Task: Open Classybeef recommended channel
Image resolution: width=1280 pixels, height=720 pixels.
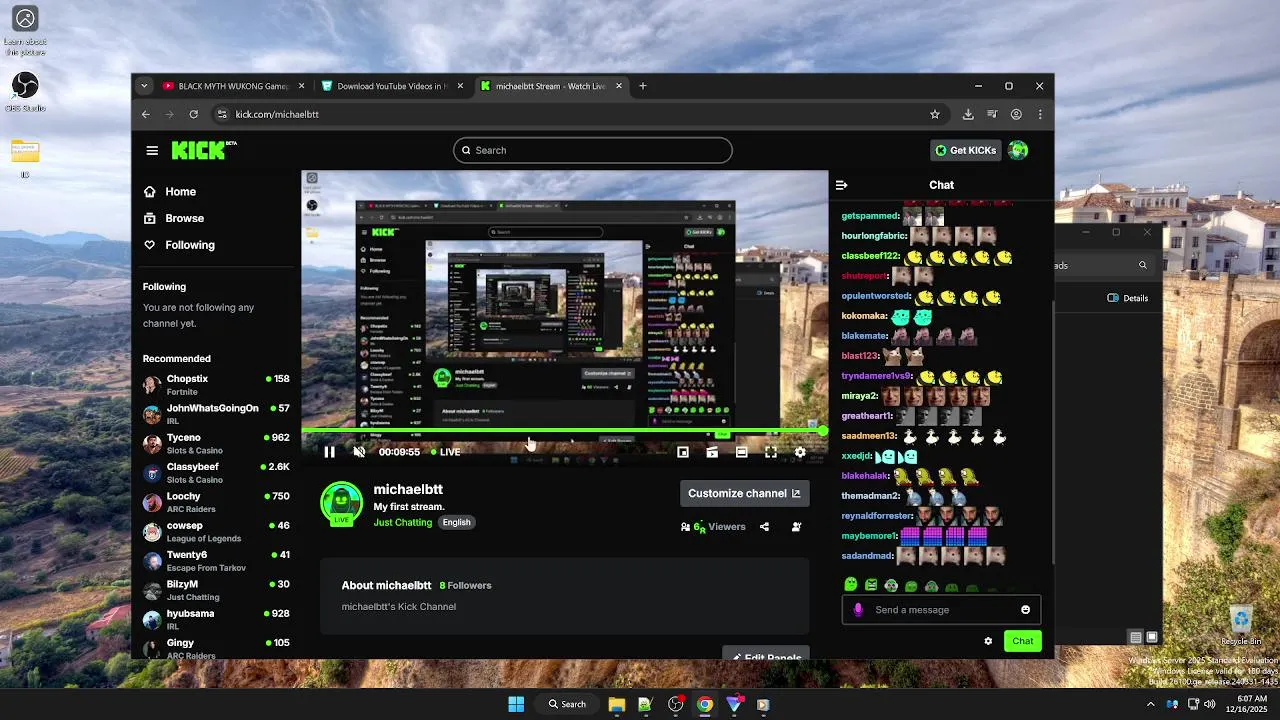Action: pyautogui.click(x=216, y=473)
